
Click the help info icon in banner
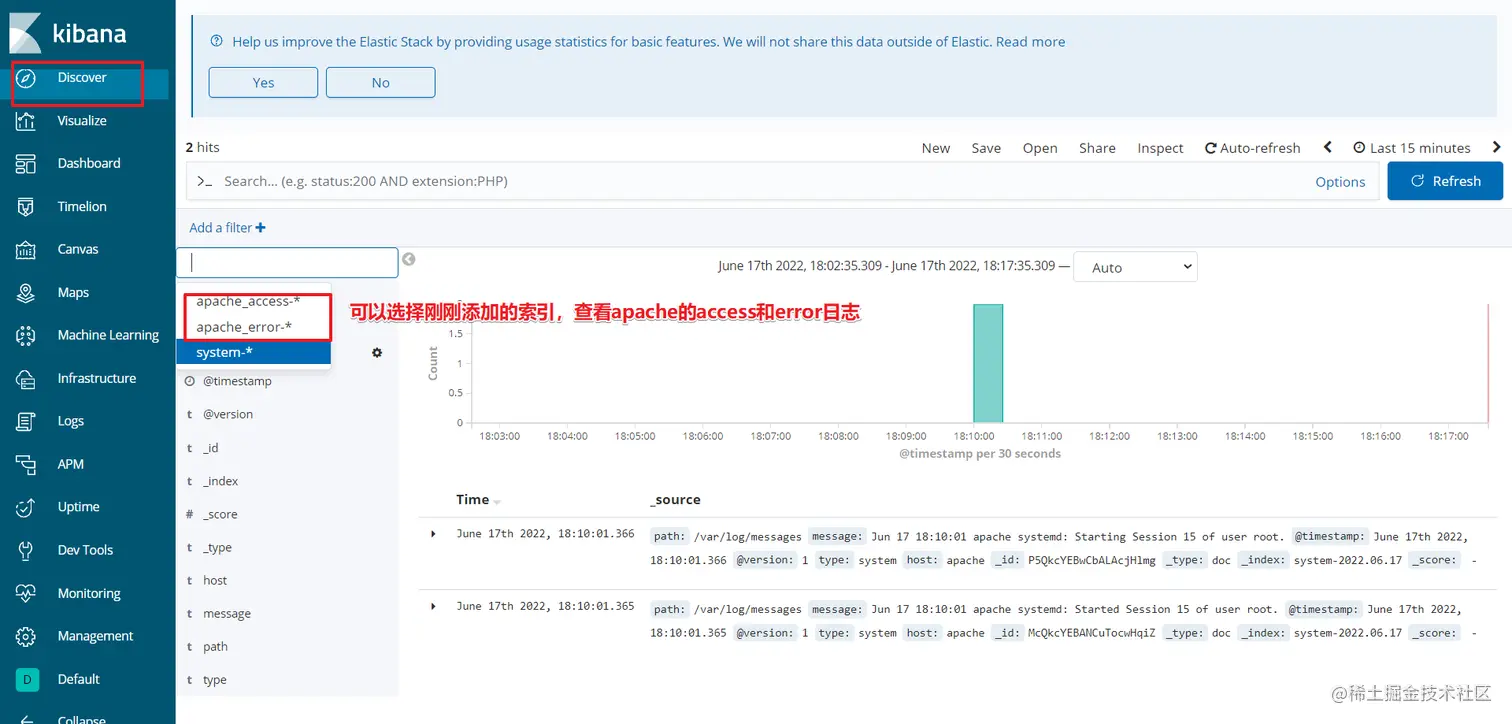tap(216, 41)
